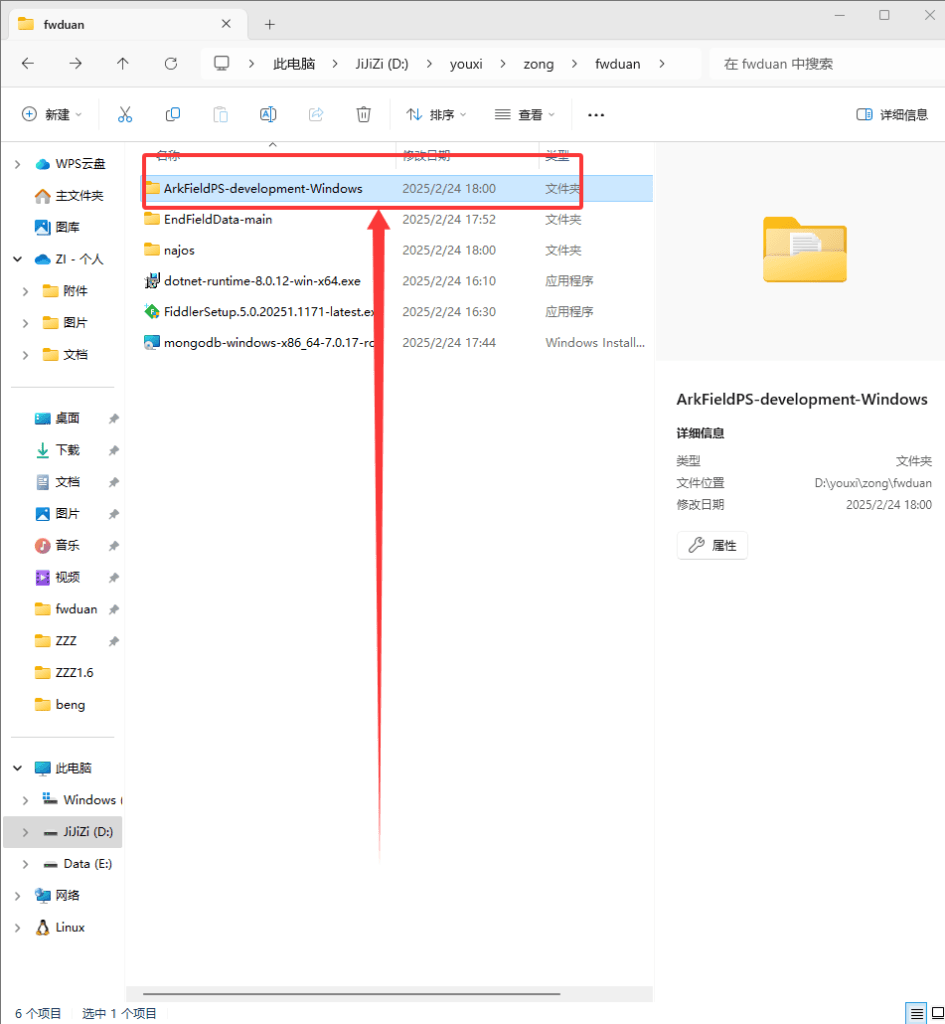Go up one folder level arrow
Viewport: 945px width, 1024px height.
click(x=123, y=63)
